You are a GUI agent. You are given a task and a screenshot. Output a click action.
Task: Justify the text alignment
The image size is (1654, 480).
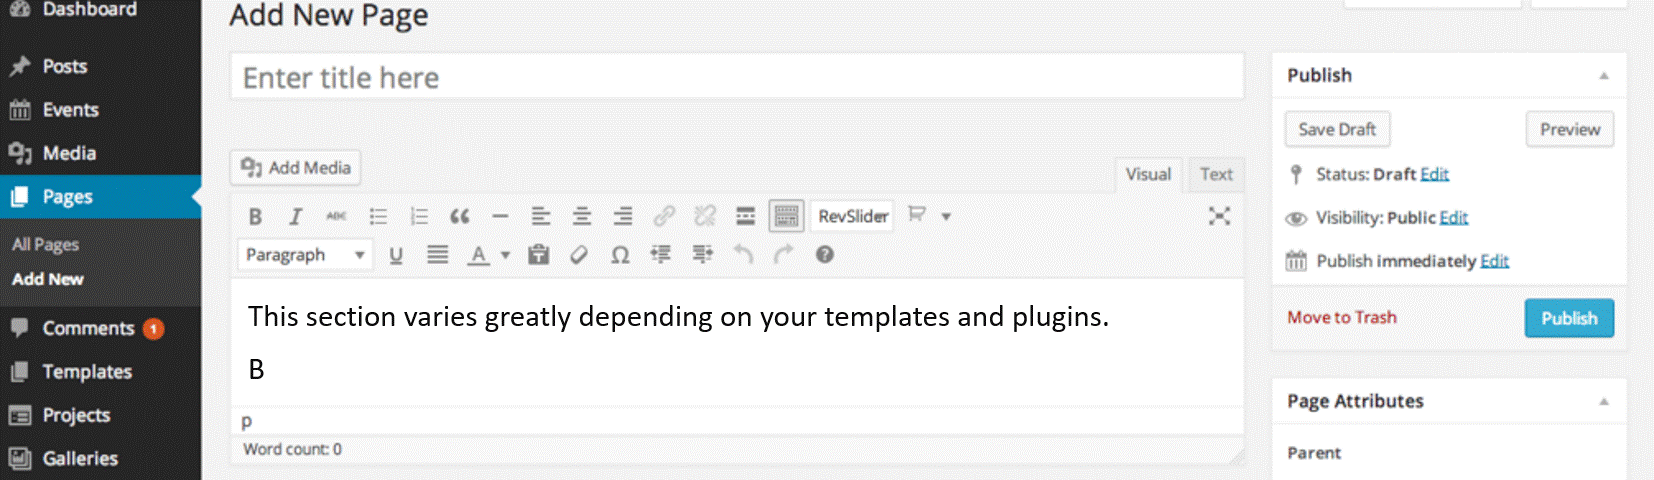pos(437,255)
